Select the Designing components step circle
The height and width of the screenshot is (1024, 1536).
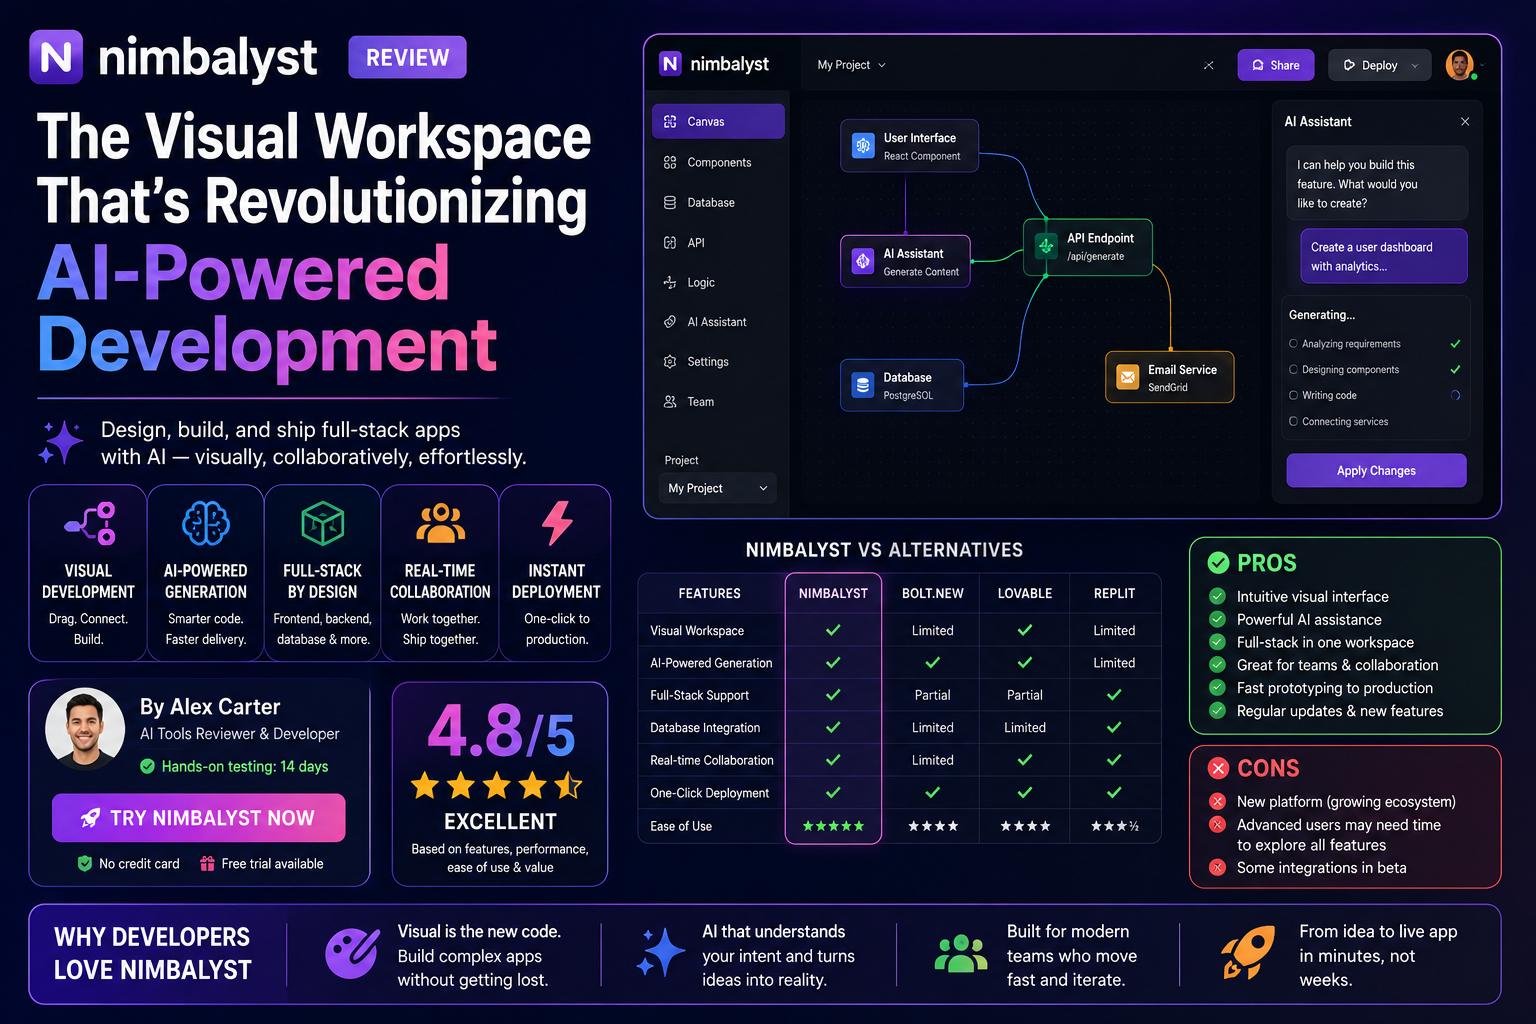[1294, 370]
